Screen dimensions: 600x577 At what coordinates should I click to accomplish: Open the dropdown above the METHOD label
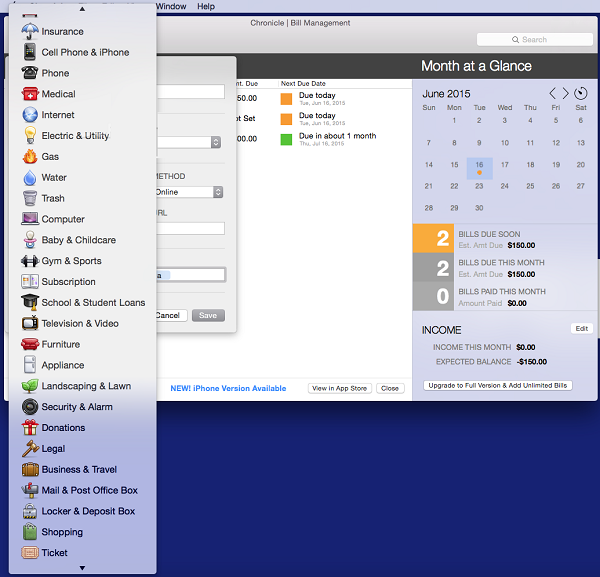189,142
